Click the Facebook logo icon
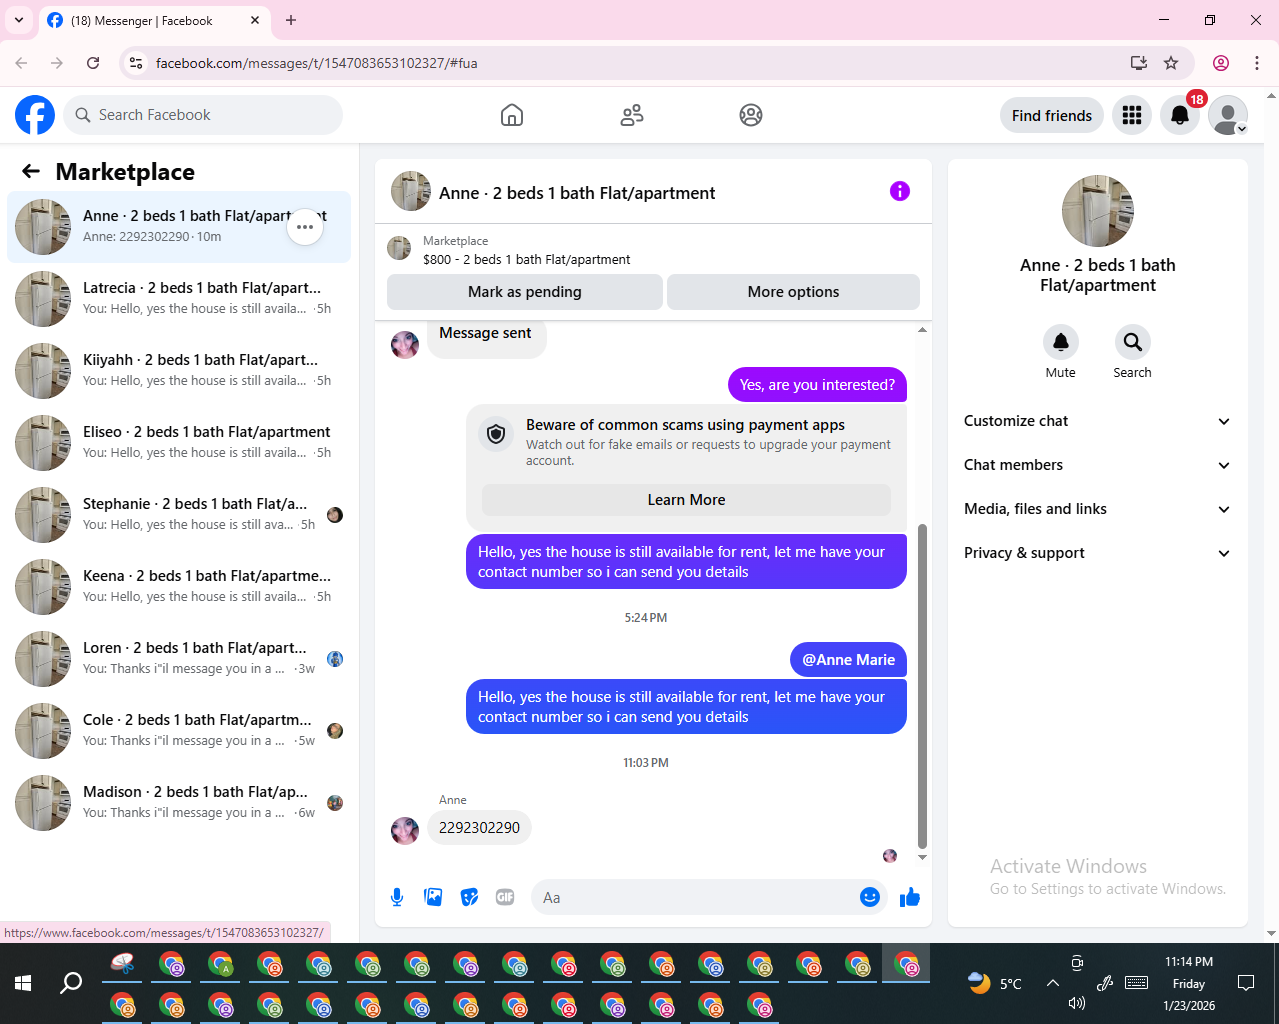Viewport: 1279px width, 1024px height. tap(35, 115)
